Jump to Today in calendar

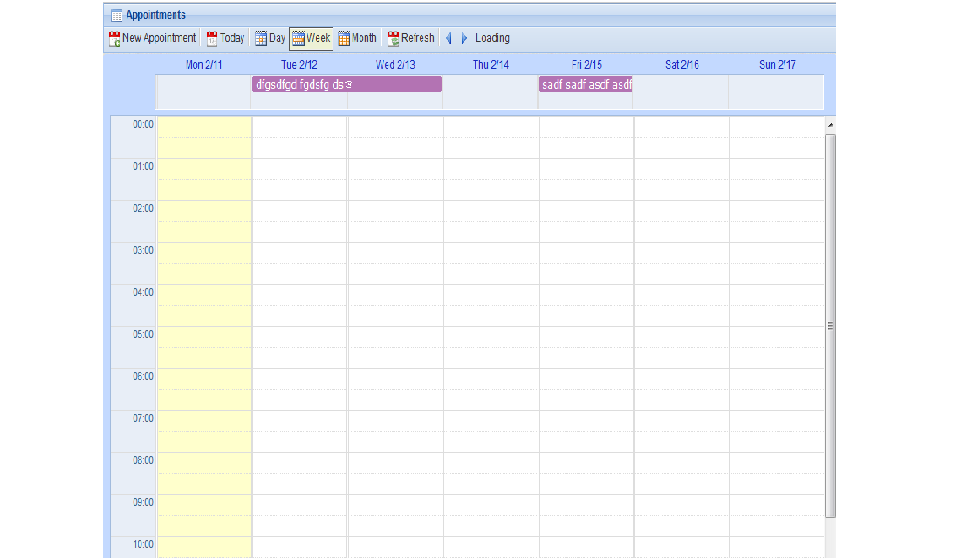[x=225, y=38]
